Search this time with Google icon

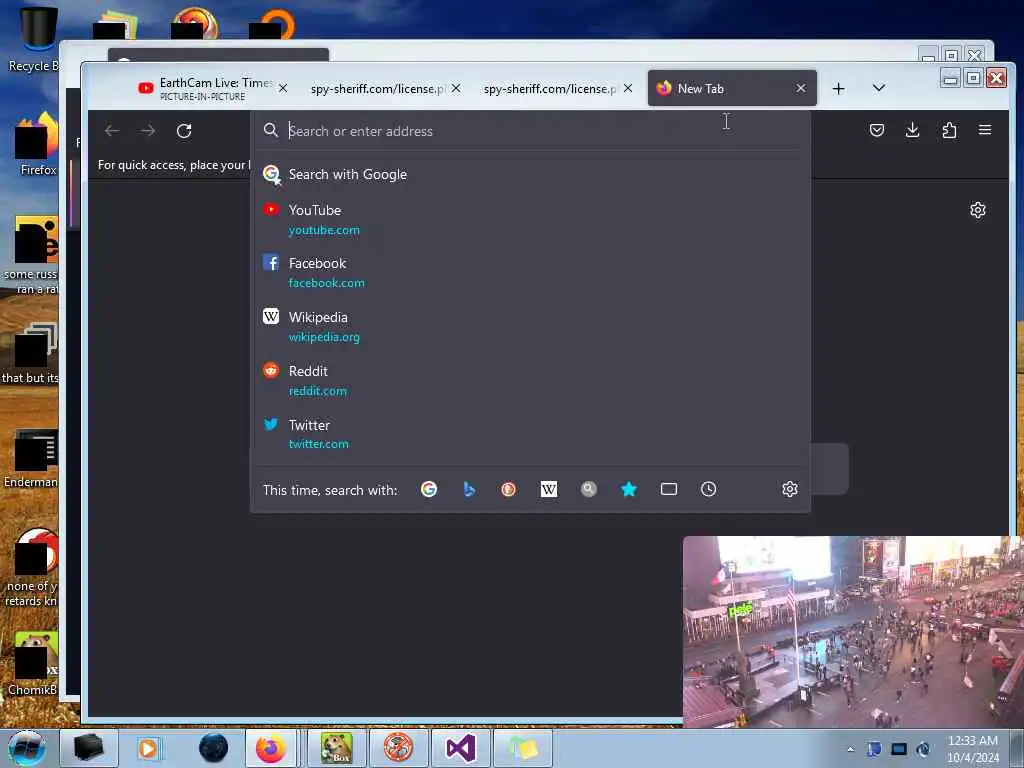point(429,489)
